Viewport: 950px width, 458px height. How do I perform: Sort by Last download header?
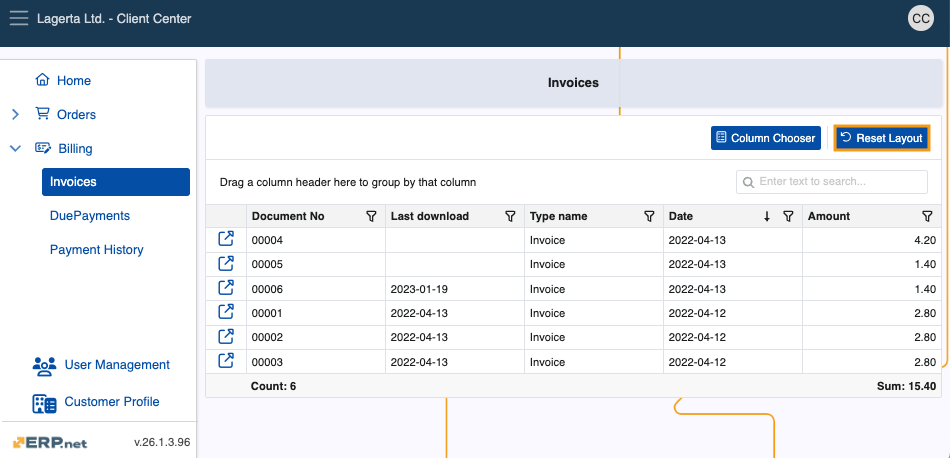coord(430,216)
